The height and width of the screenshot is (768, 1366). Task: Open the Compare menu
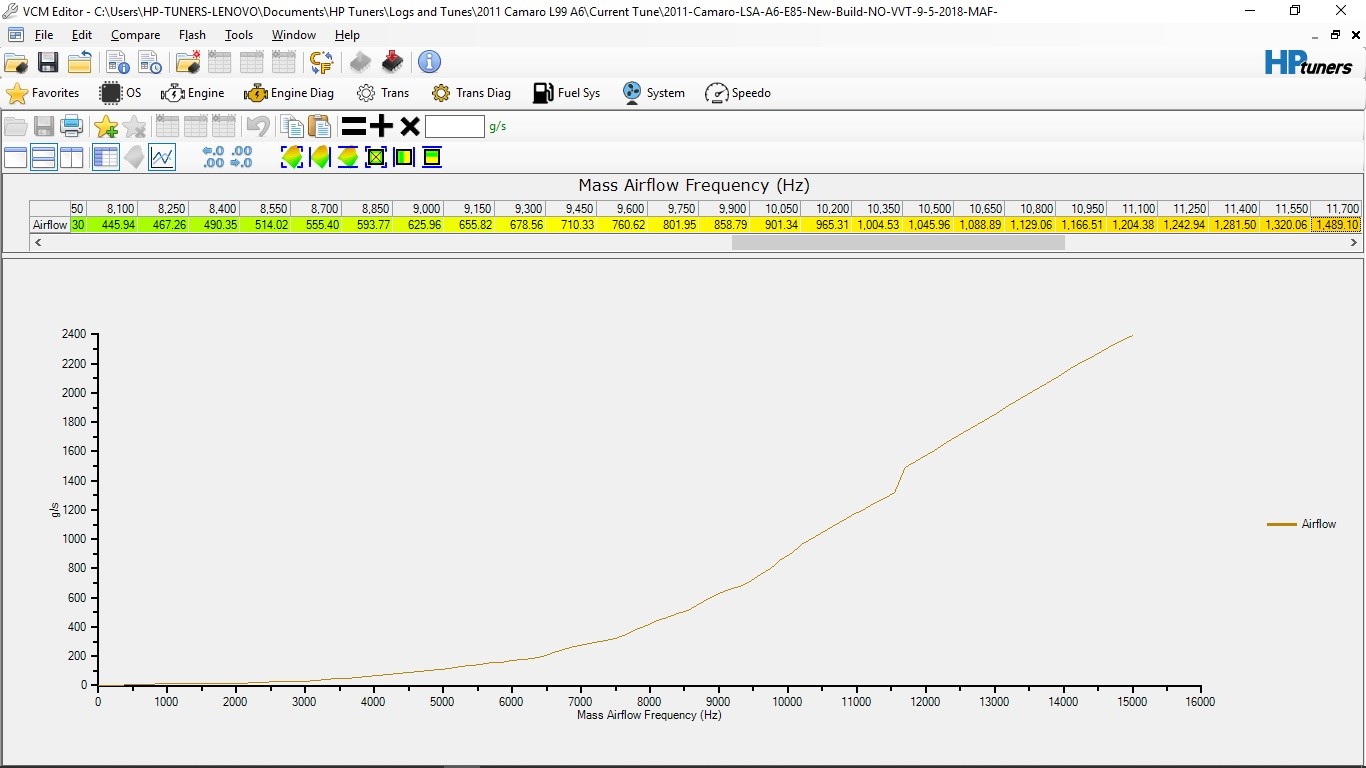tap(135, 35)
